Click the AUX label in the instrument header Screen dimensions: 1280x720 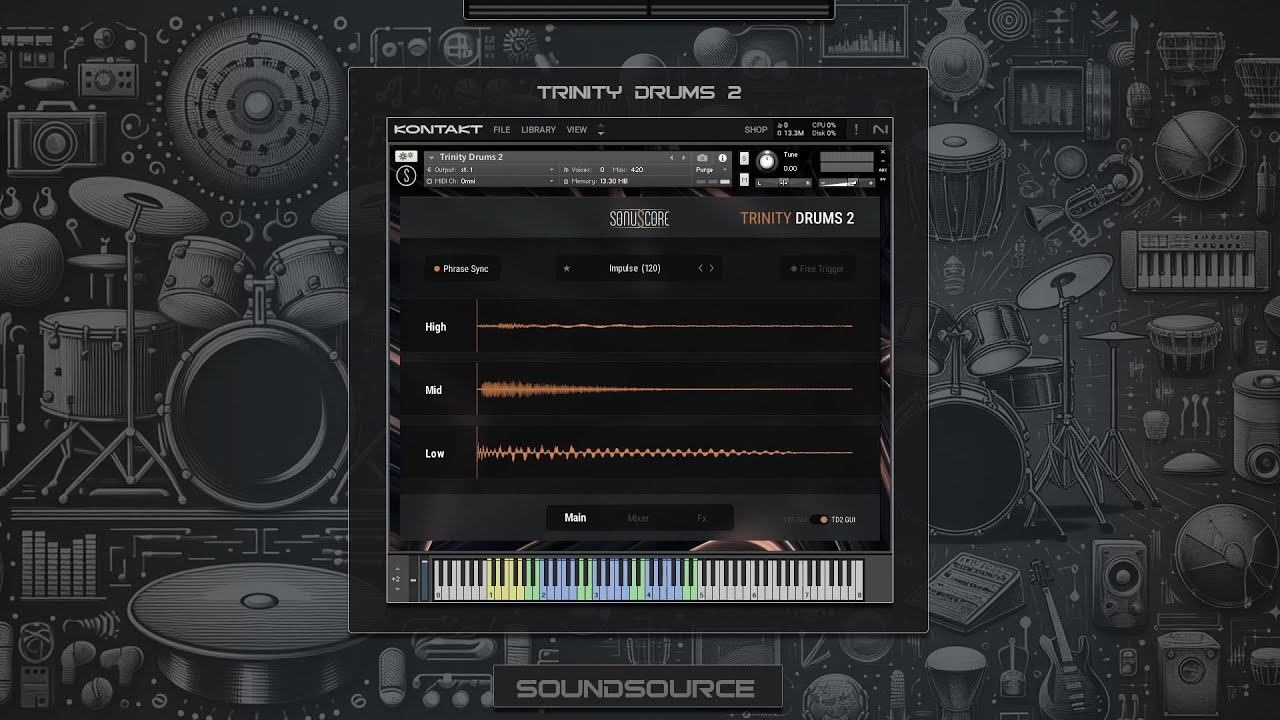pos(883,170)
